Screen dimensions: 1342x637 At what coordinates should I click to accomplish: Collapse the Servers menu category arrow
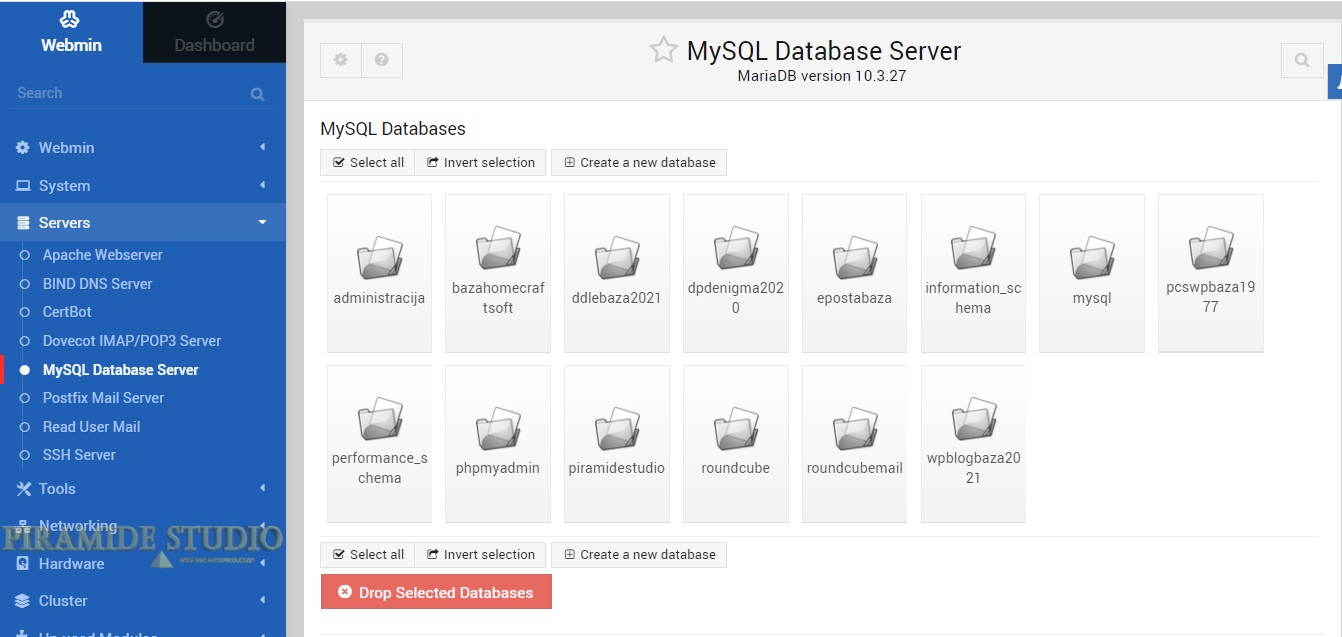point(262,222)
